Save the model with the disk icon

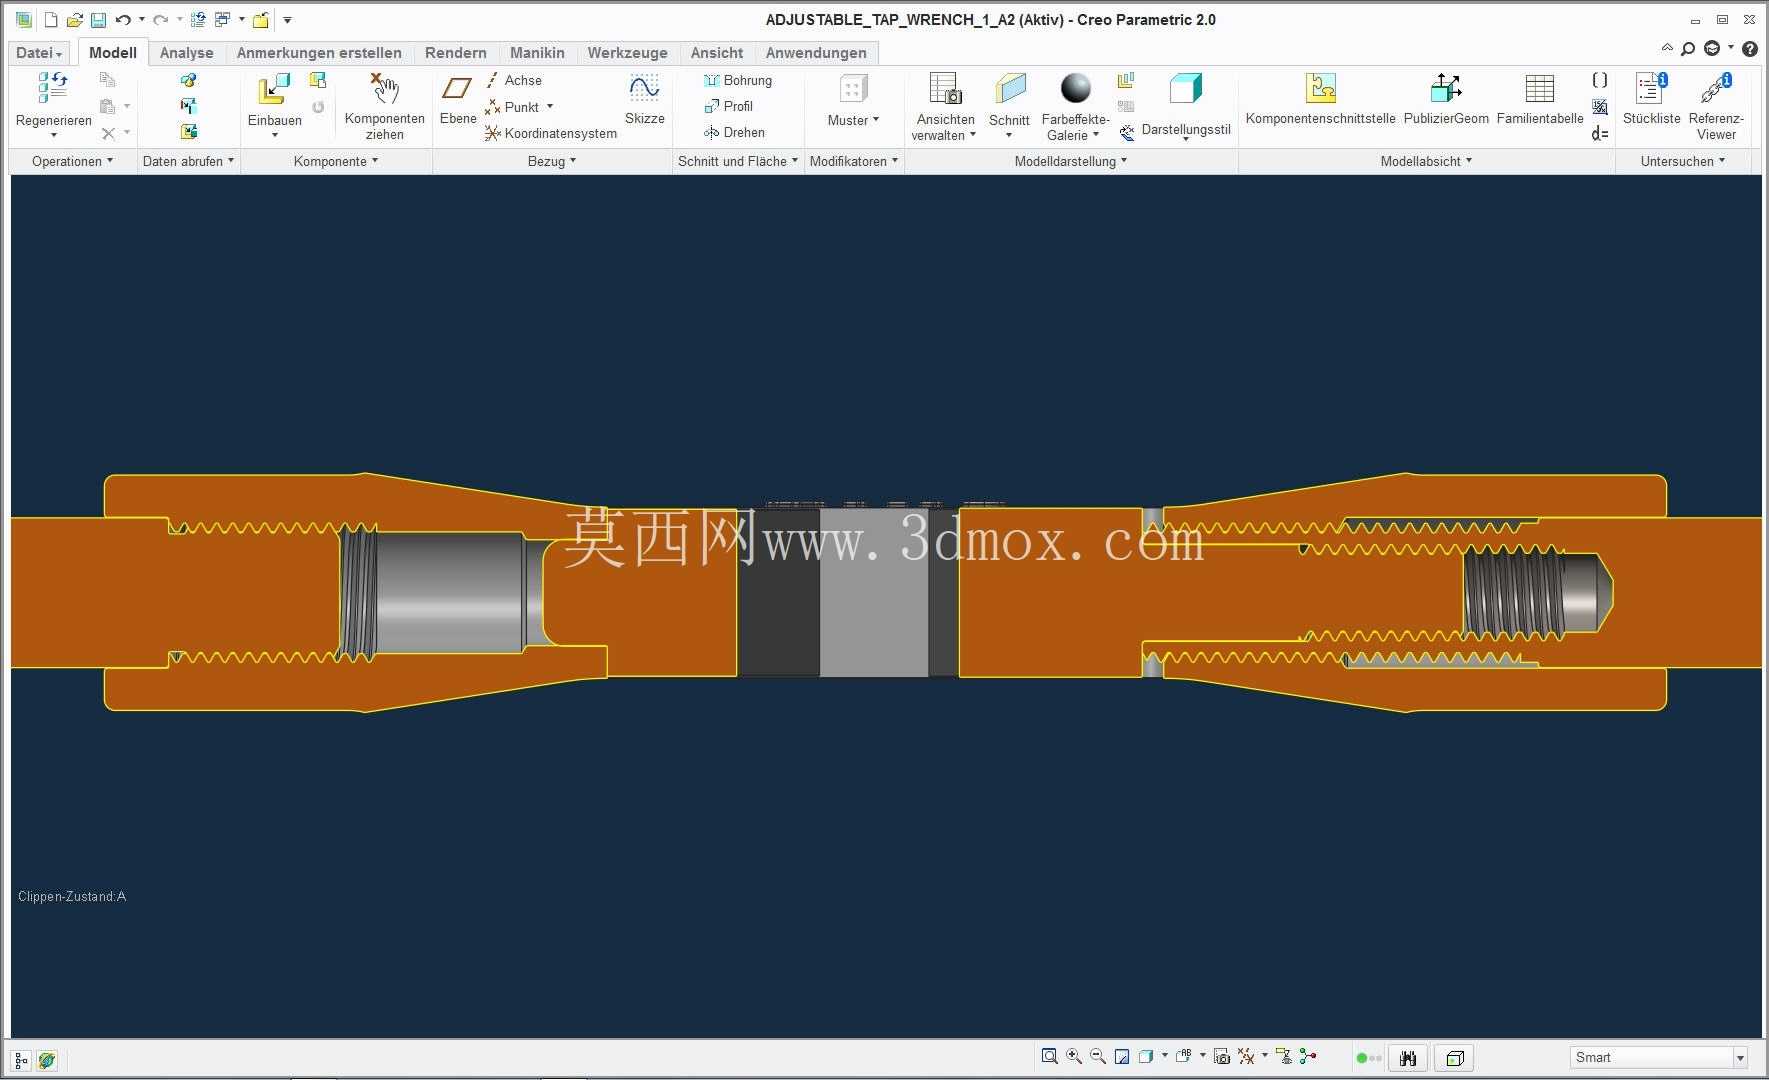(98, 20)
